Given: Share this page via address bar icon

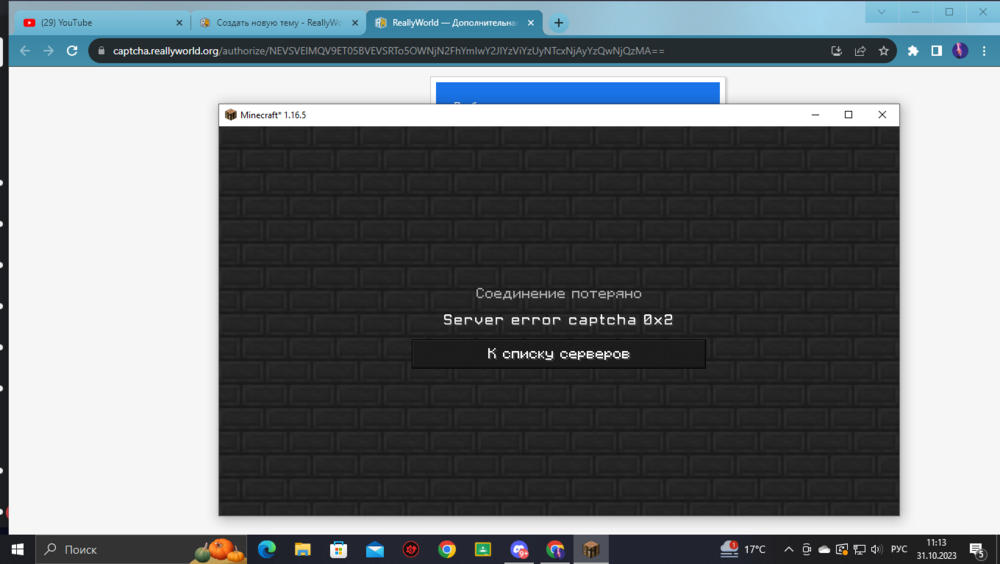Looking at the screenshot, I should pyautogui.click(x=860, y=50).
